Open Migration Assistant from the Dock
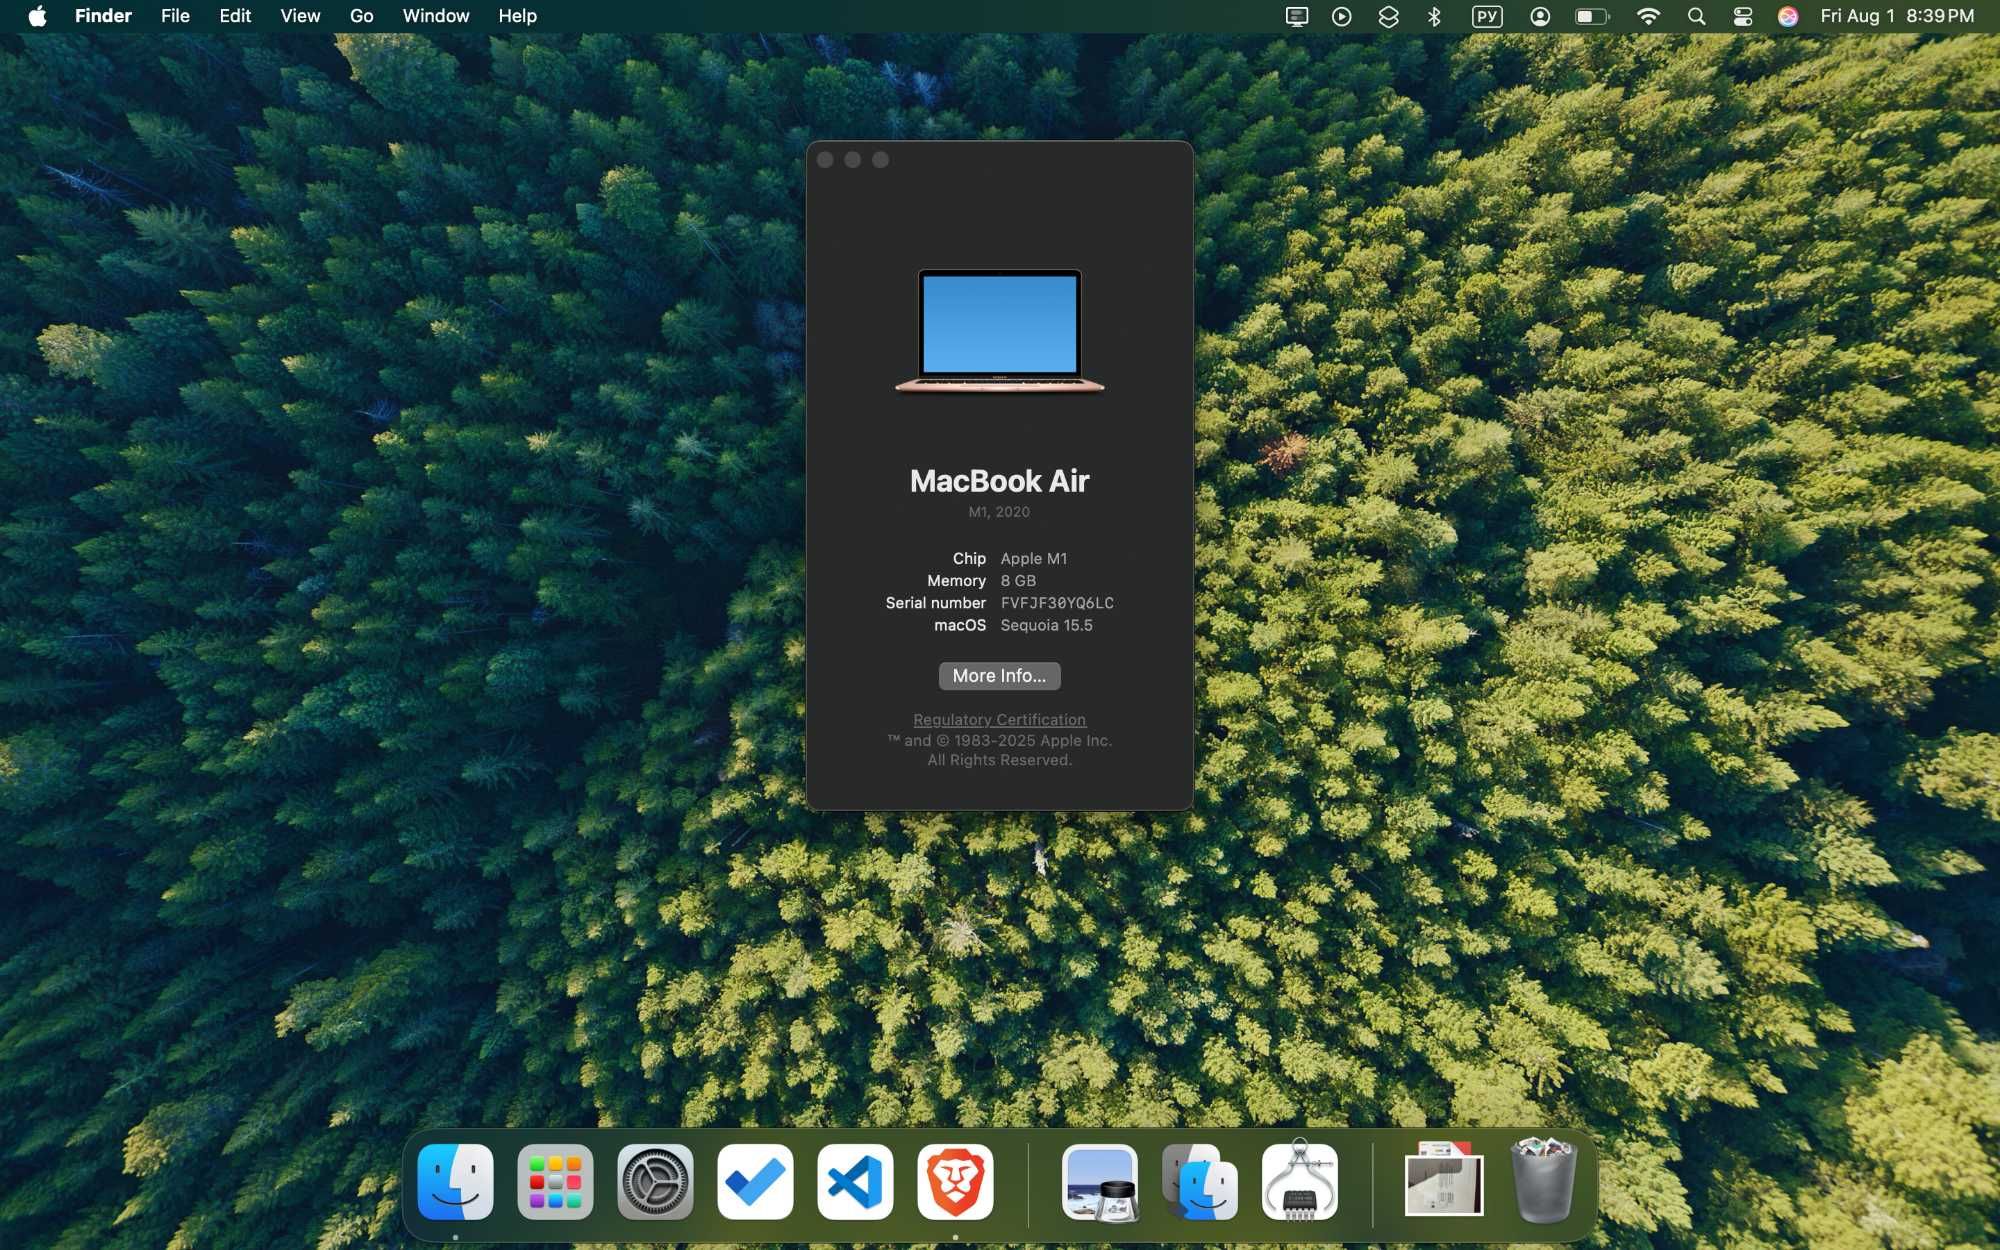Viewport: 2000px width, 1250px height. click(1200, 1182)
